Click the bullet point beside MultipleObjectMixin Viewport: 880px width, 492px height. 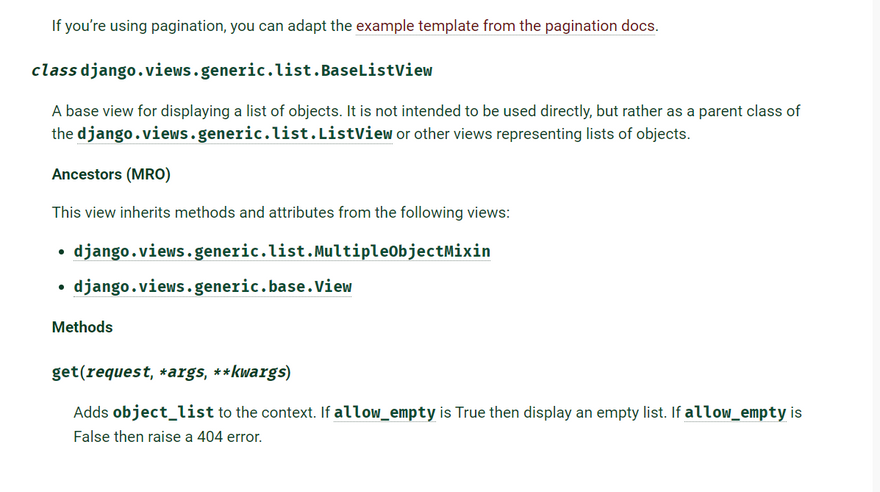[62, 252]
